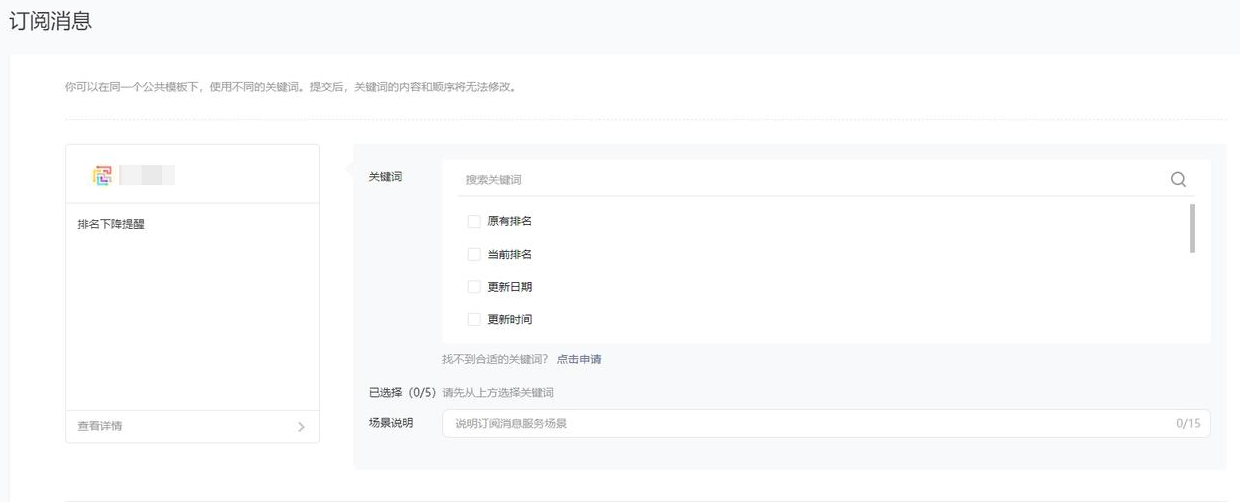The image size is (1240, 502).
Task: Click the colorful mini program logo
Action: tap(102, 176)
